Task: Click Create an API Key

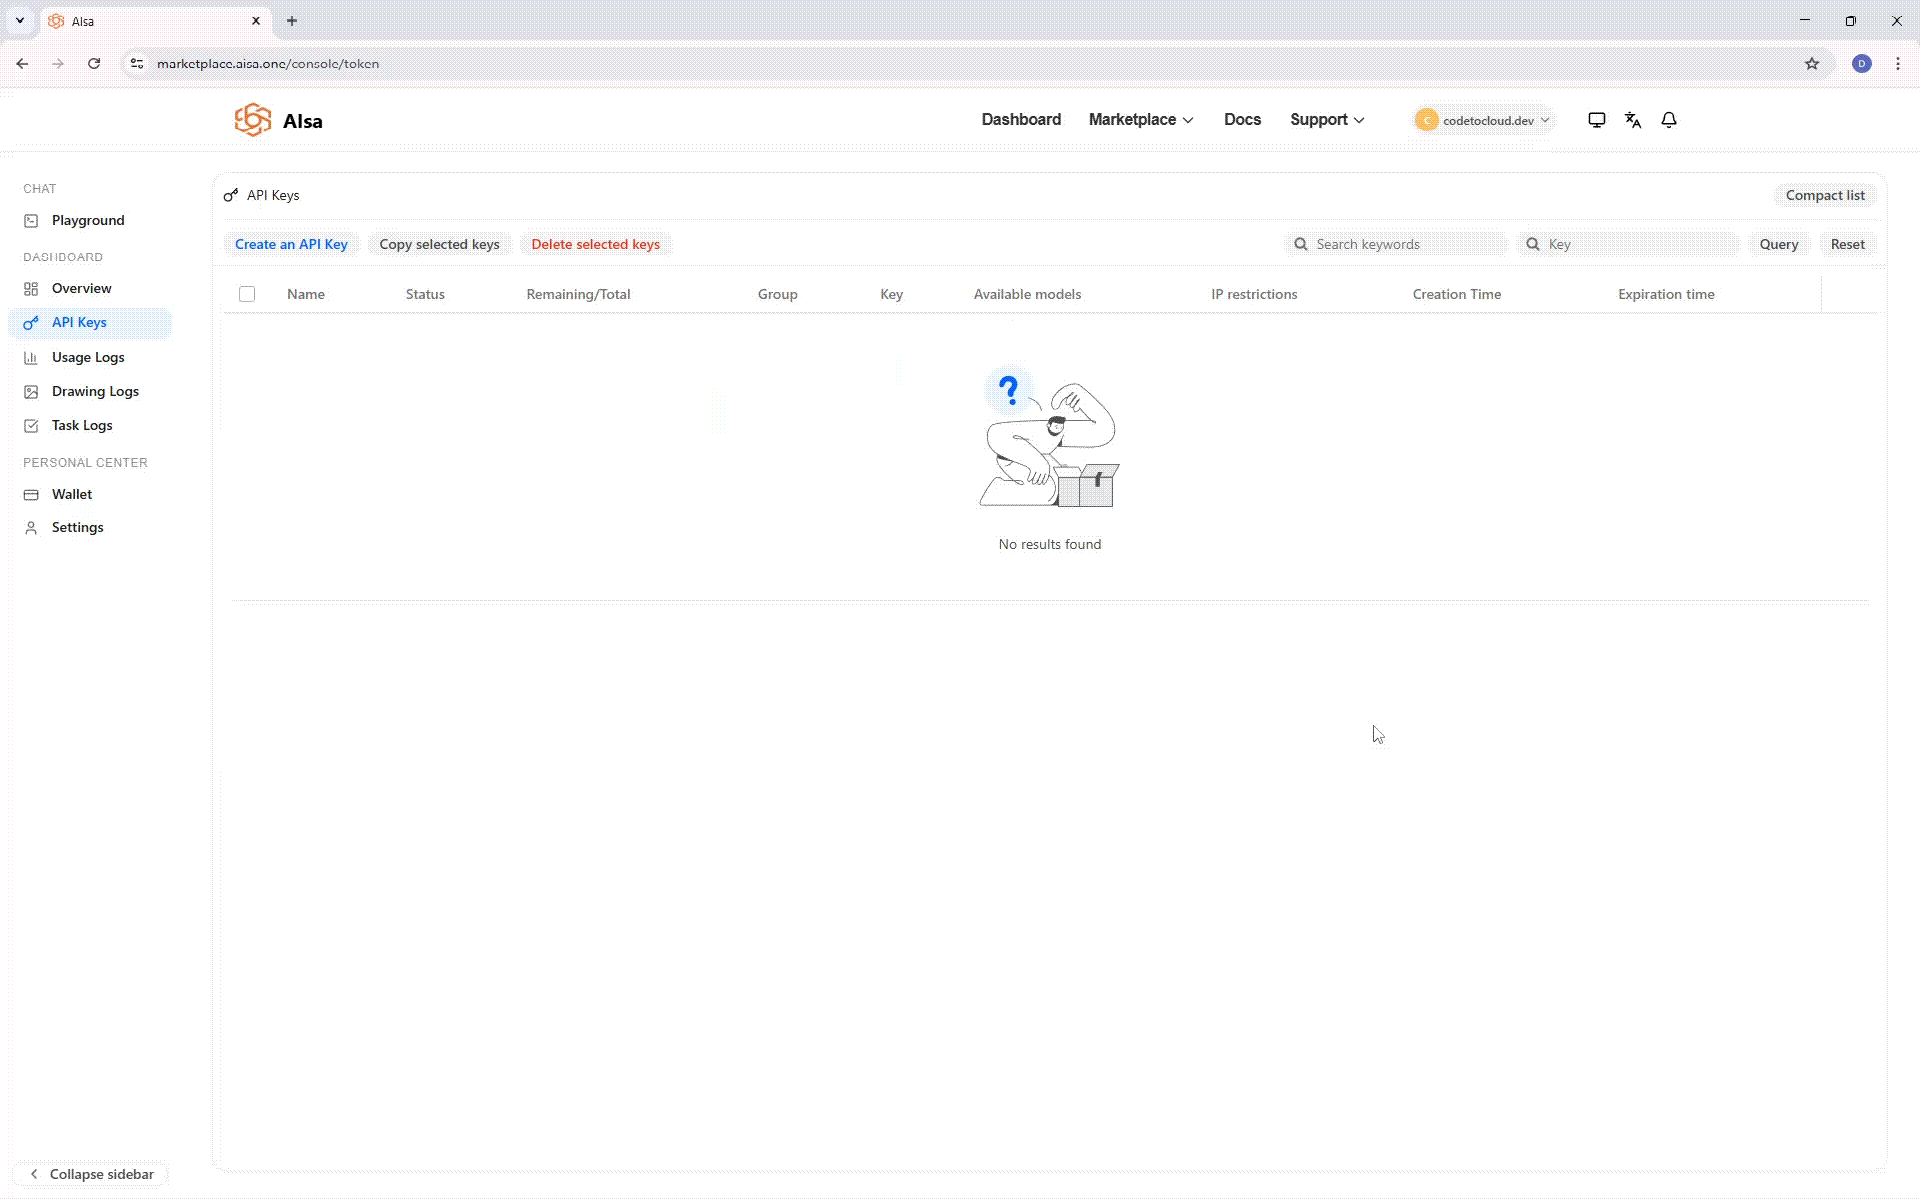Action: [291, 244]
